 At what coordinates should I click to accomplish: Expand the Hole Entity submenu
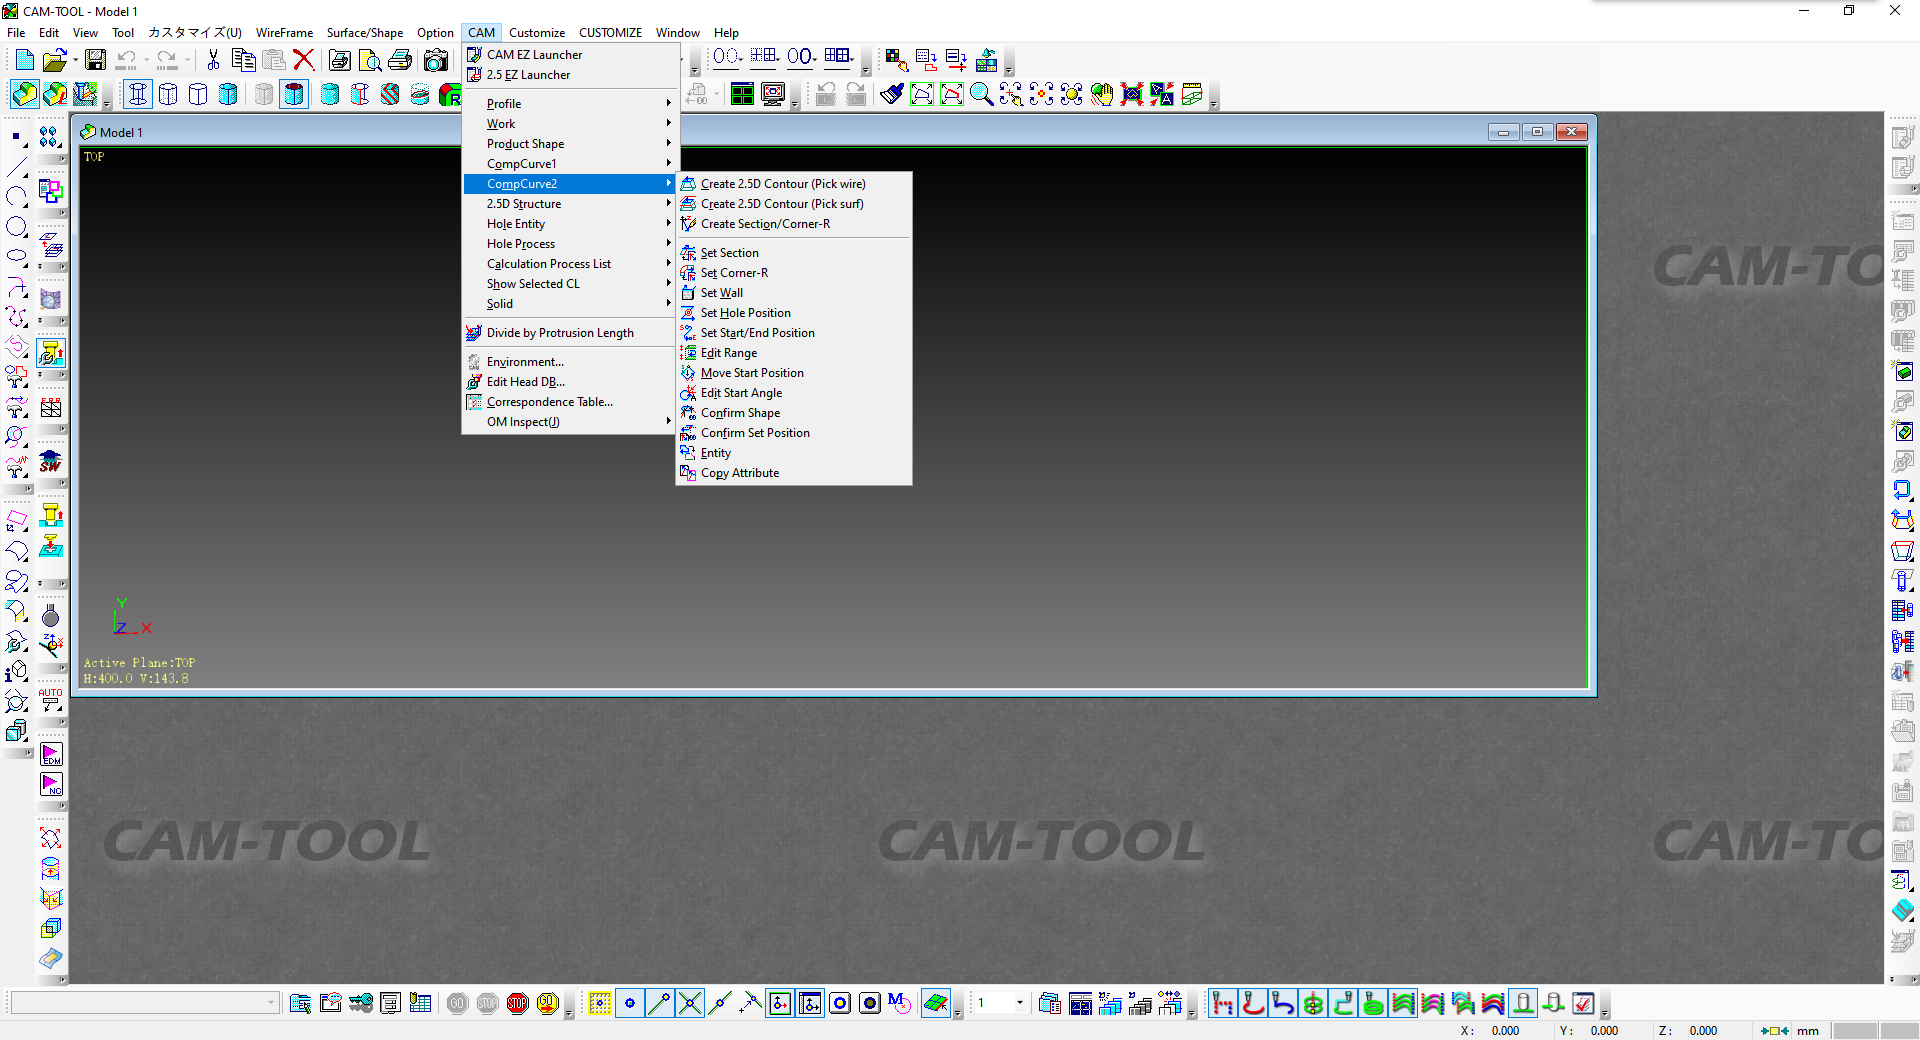pyautogui.click(x=571, y=224)
